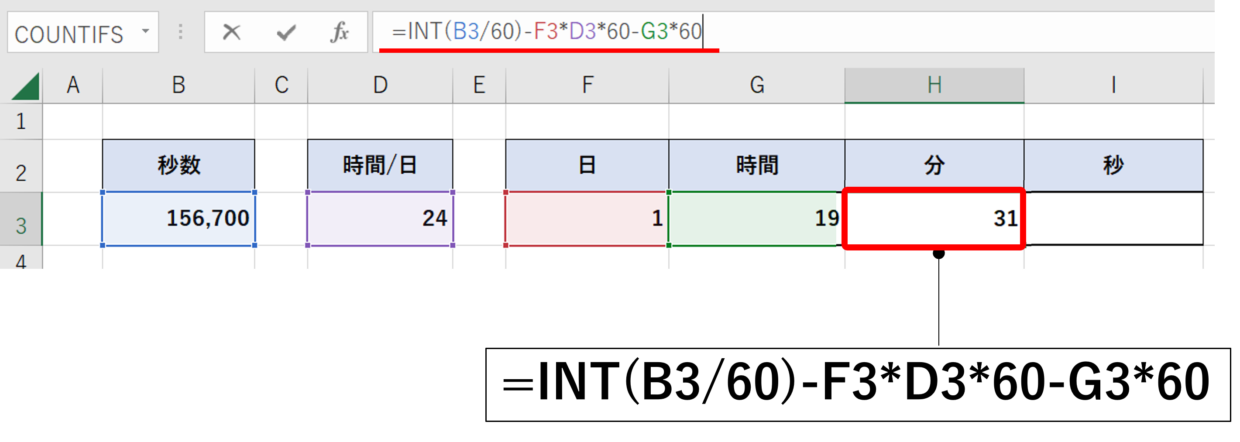1240x442 pixels.
Task: Click cell B3 containing 156,700
Action: pyautogui.click(x=179, y=218)
